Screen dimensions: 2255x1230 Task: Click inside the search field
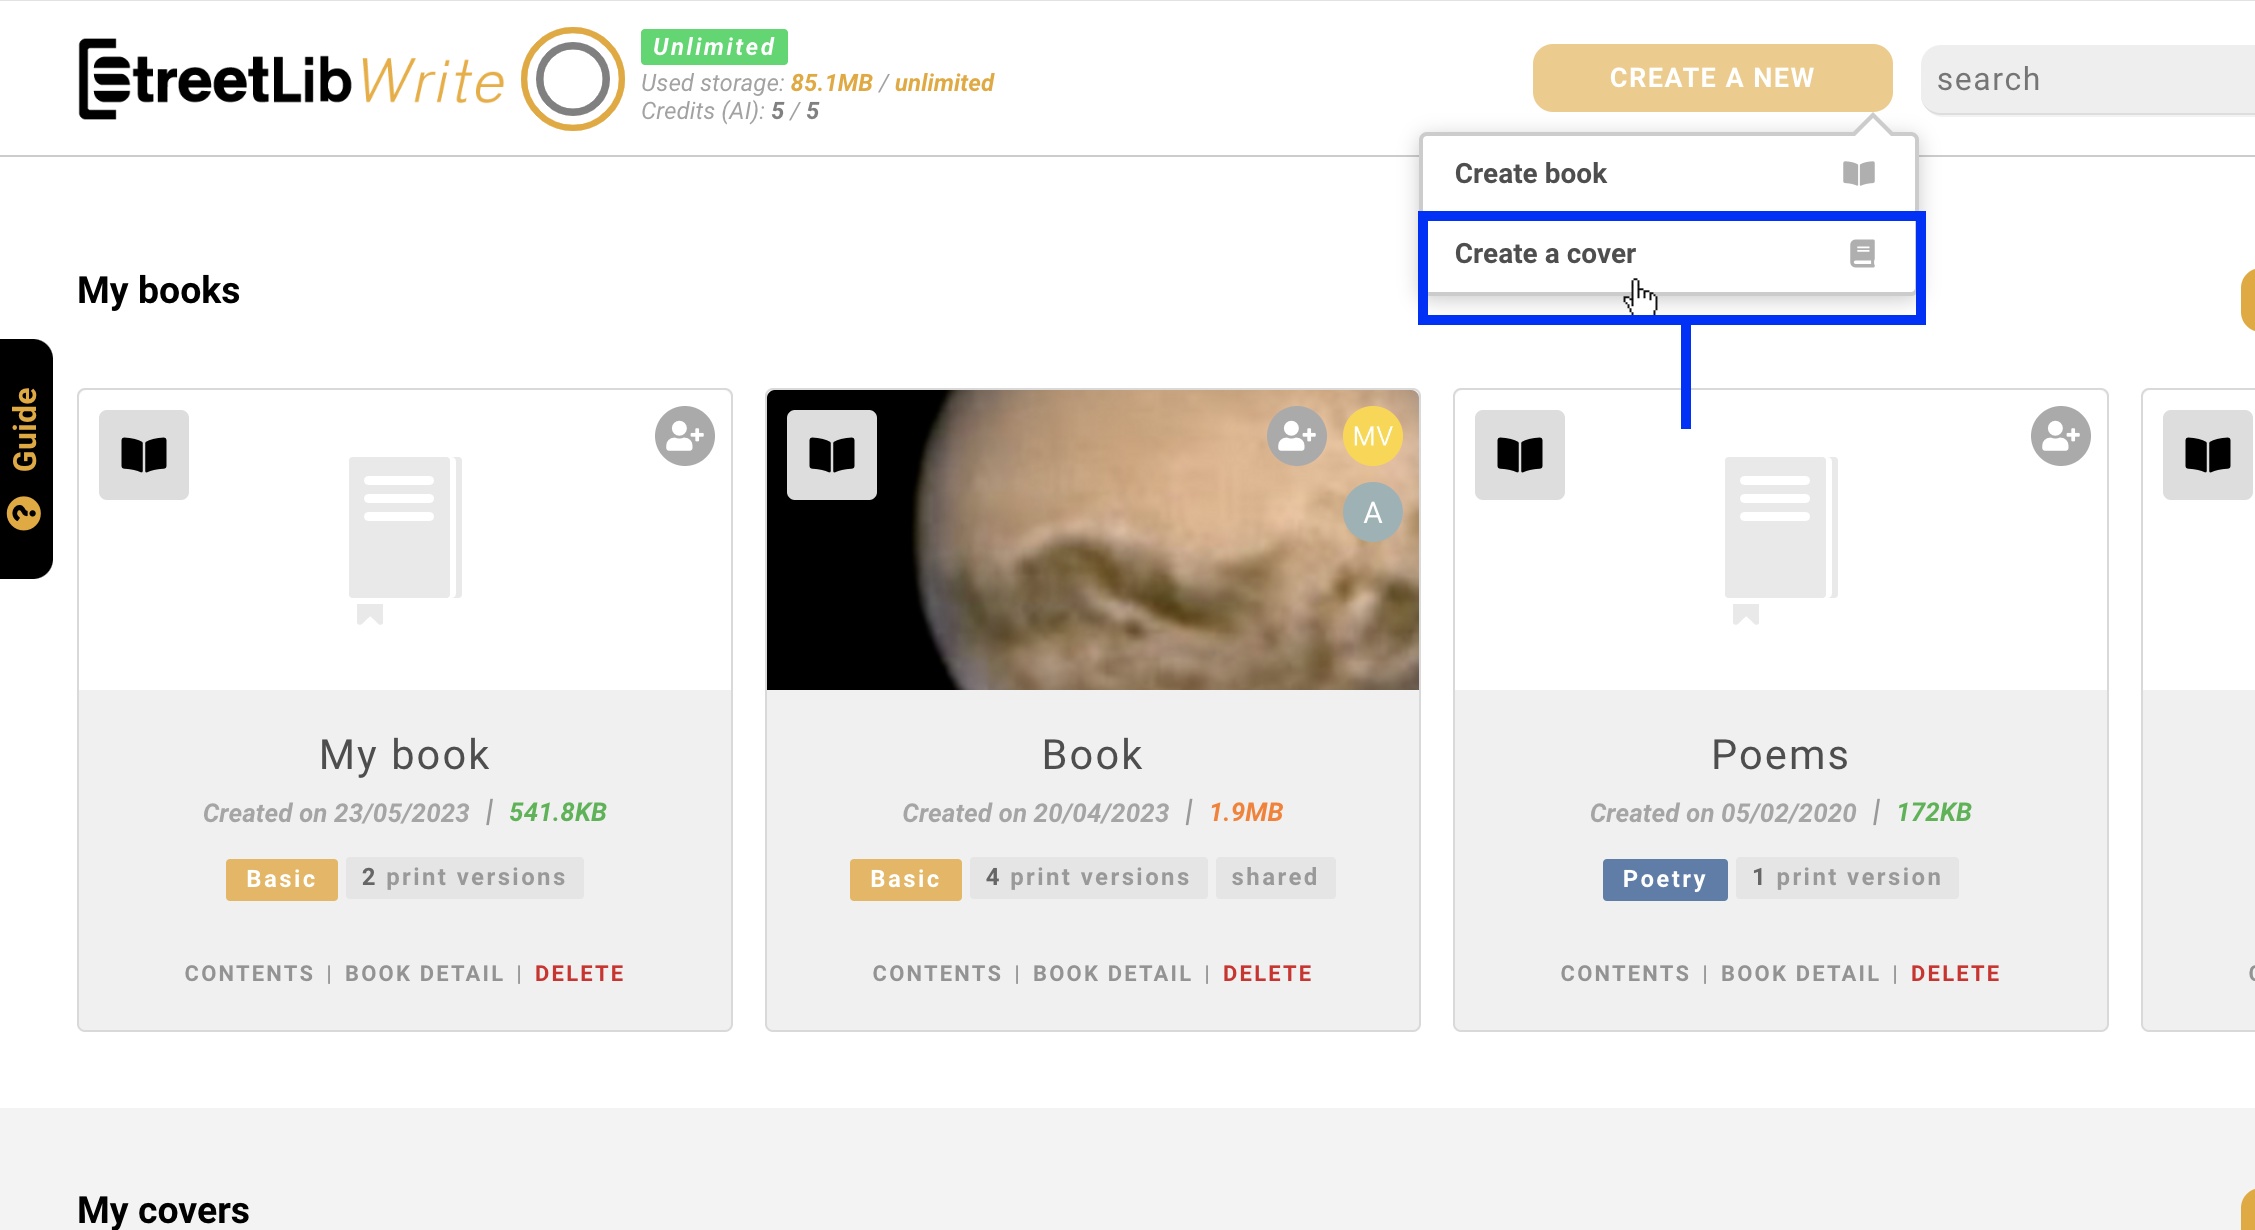click(2090, 78)
